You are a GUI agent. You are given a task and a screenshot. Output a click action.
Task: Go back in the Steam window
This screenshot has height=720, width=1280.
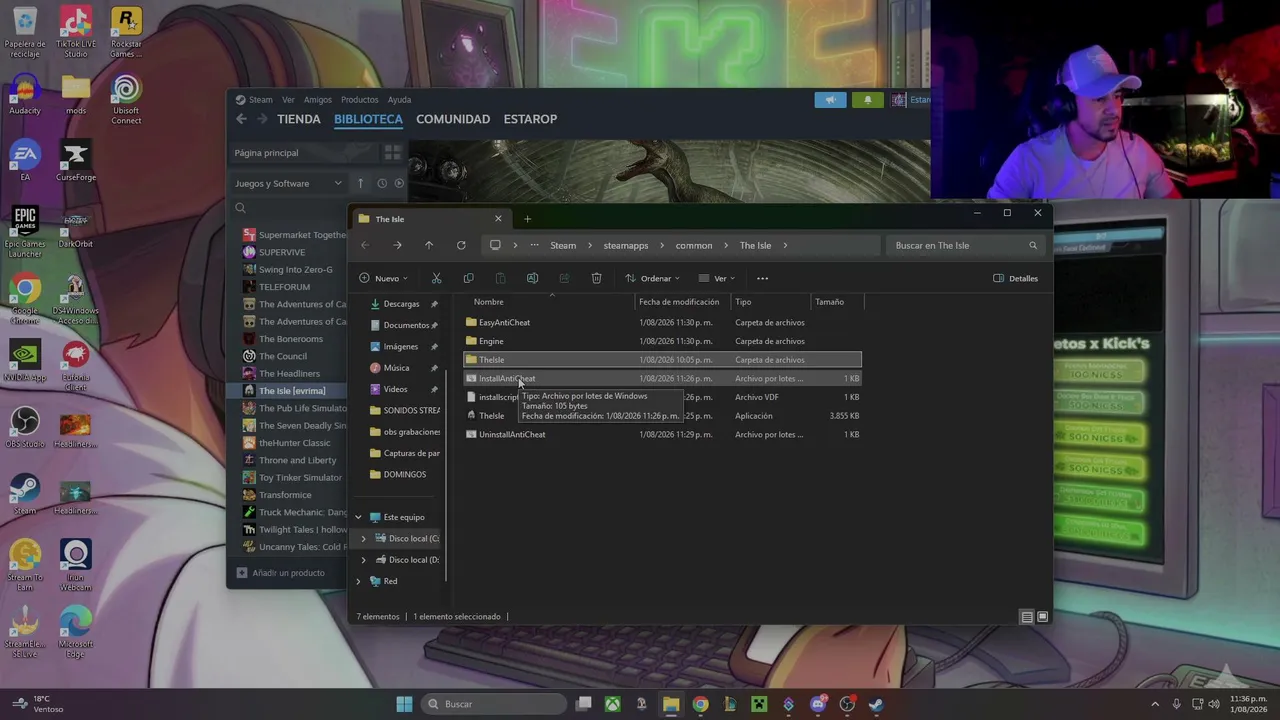(x=241, y=119)
